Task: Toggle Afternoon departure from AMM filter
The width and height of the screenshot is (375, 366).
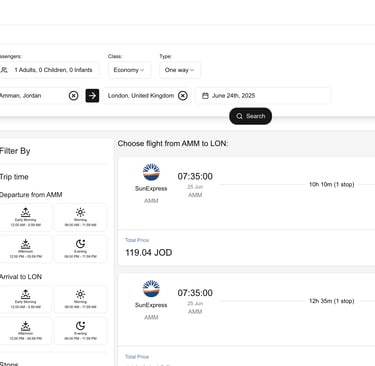Action: pyautogui.click(x=26, y=249)
